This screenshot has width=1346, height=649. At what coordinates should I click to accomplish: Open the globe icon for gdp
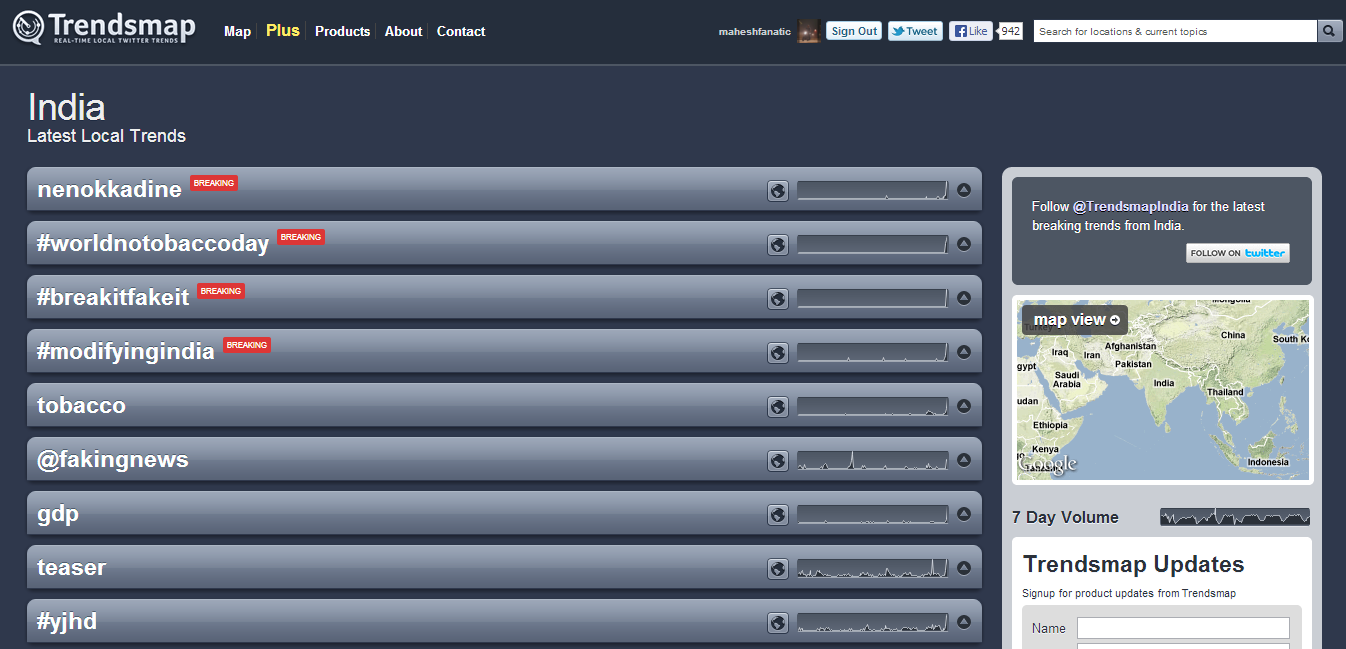(x=778, y=514)
